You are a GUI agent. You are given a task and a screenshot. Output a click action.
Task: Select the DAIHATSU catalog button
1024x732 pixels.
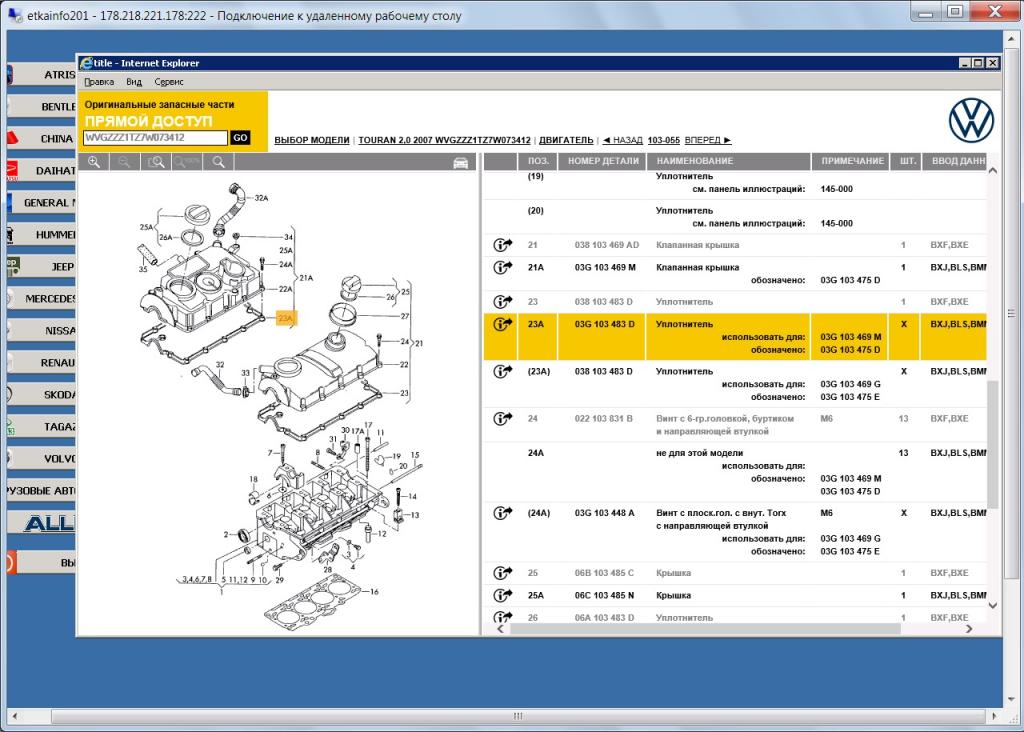pos(41,170)
